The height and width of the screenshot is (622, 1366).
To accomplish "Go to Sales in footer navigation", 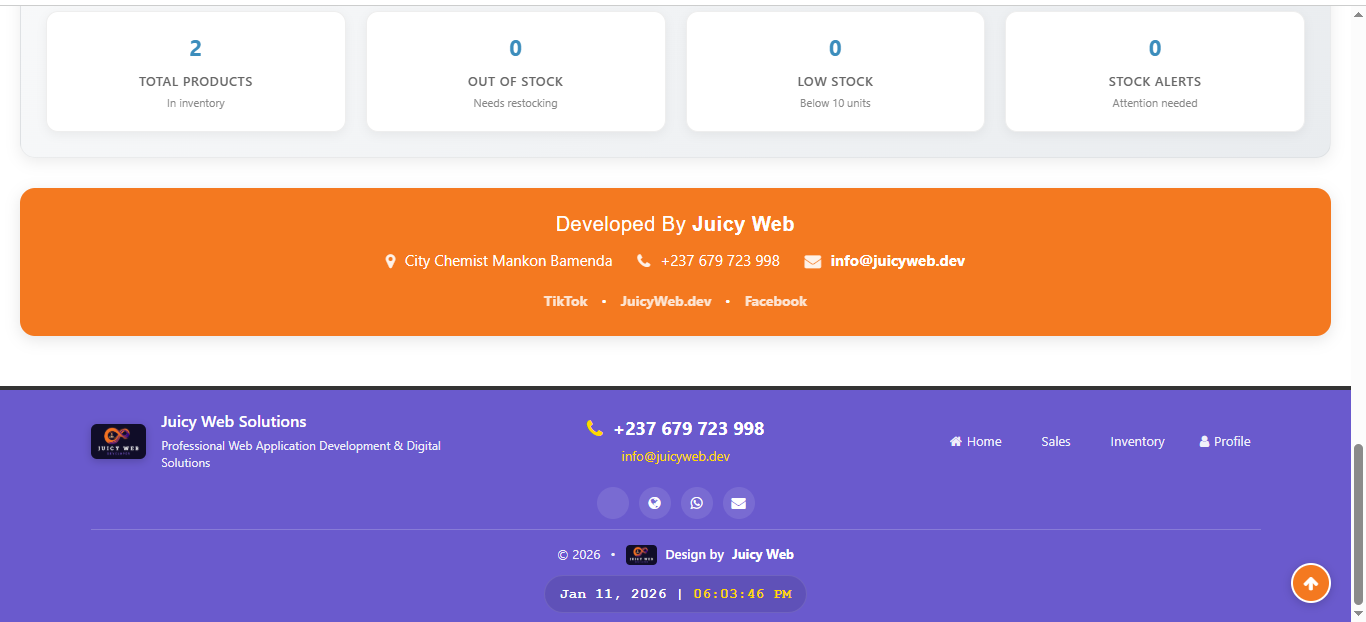I will pos(1055,442).
